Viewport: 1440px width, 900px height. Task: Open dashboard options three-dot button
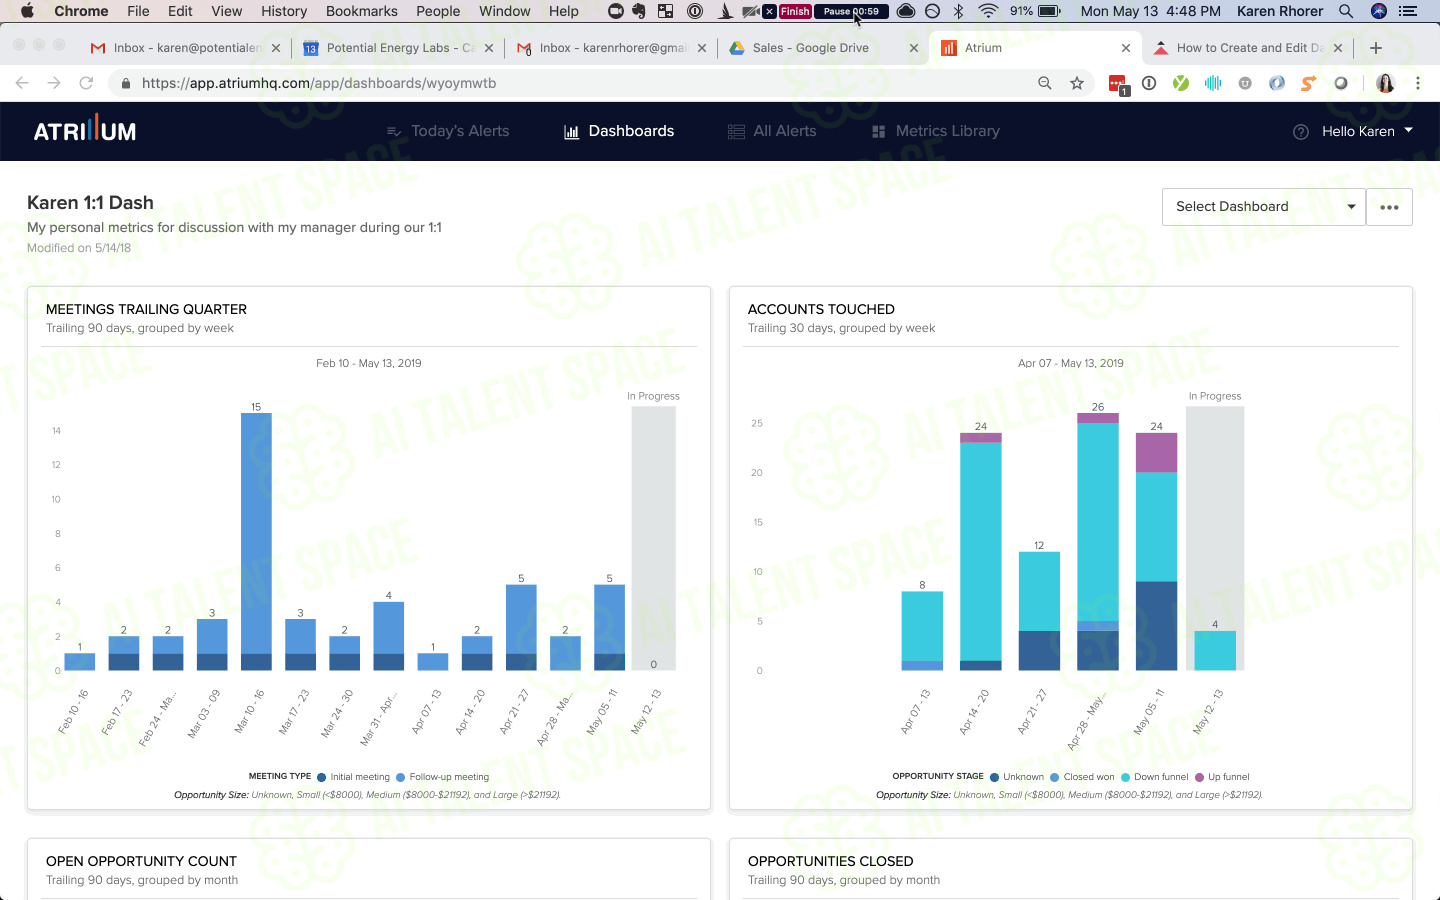point(1389,207)
